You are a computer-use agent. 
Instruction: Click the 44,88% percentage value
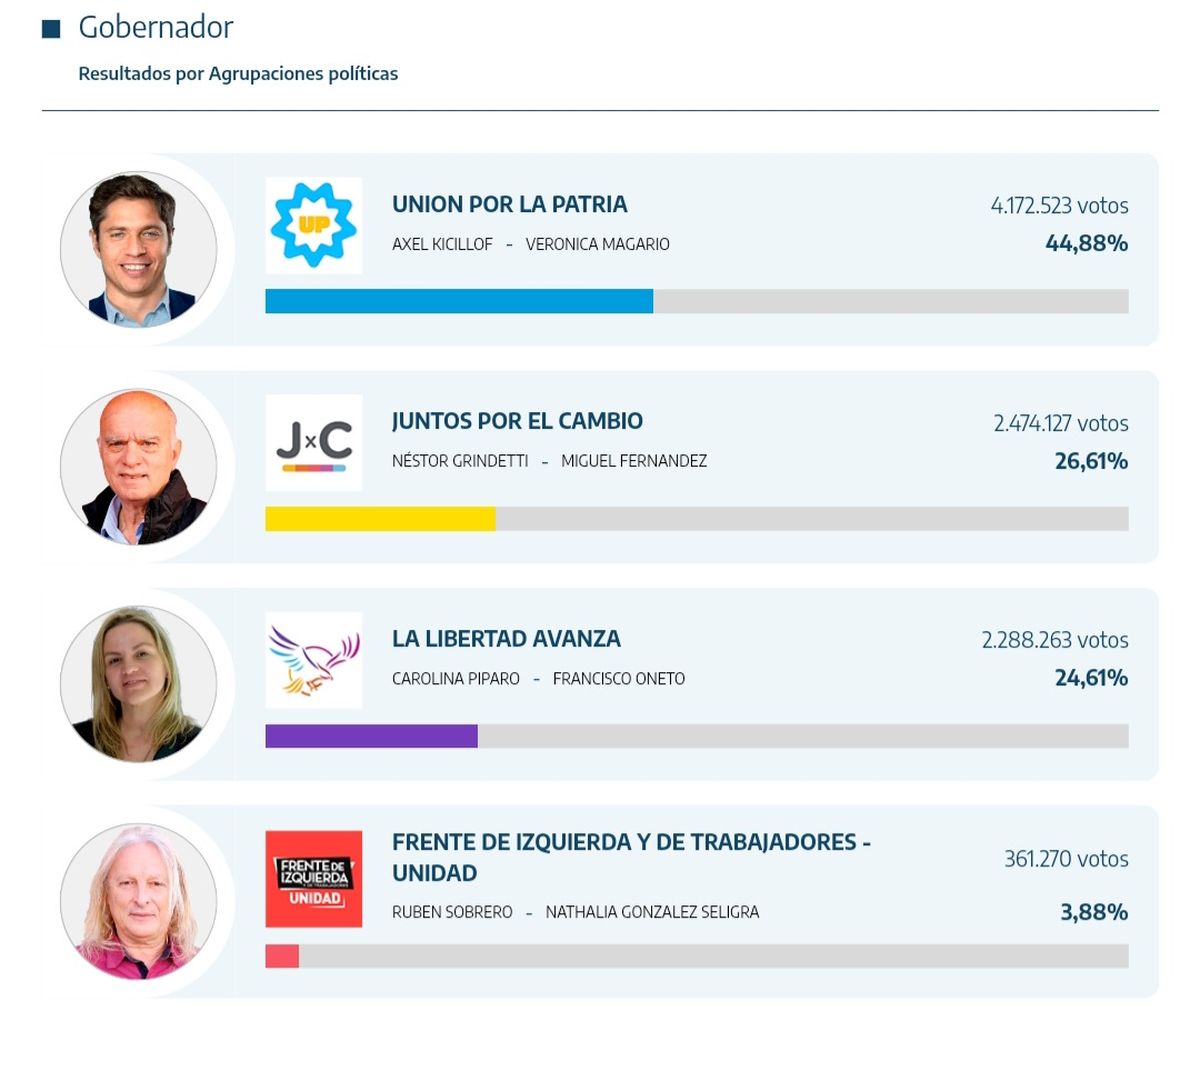coord(1086,243)
